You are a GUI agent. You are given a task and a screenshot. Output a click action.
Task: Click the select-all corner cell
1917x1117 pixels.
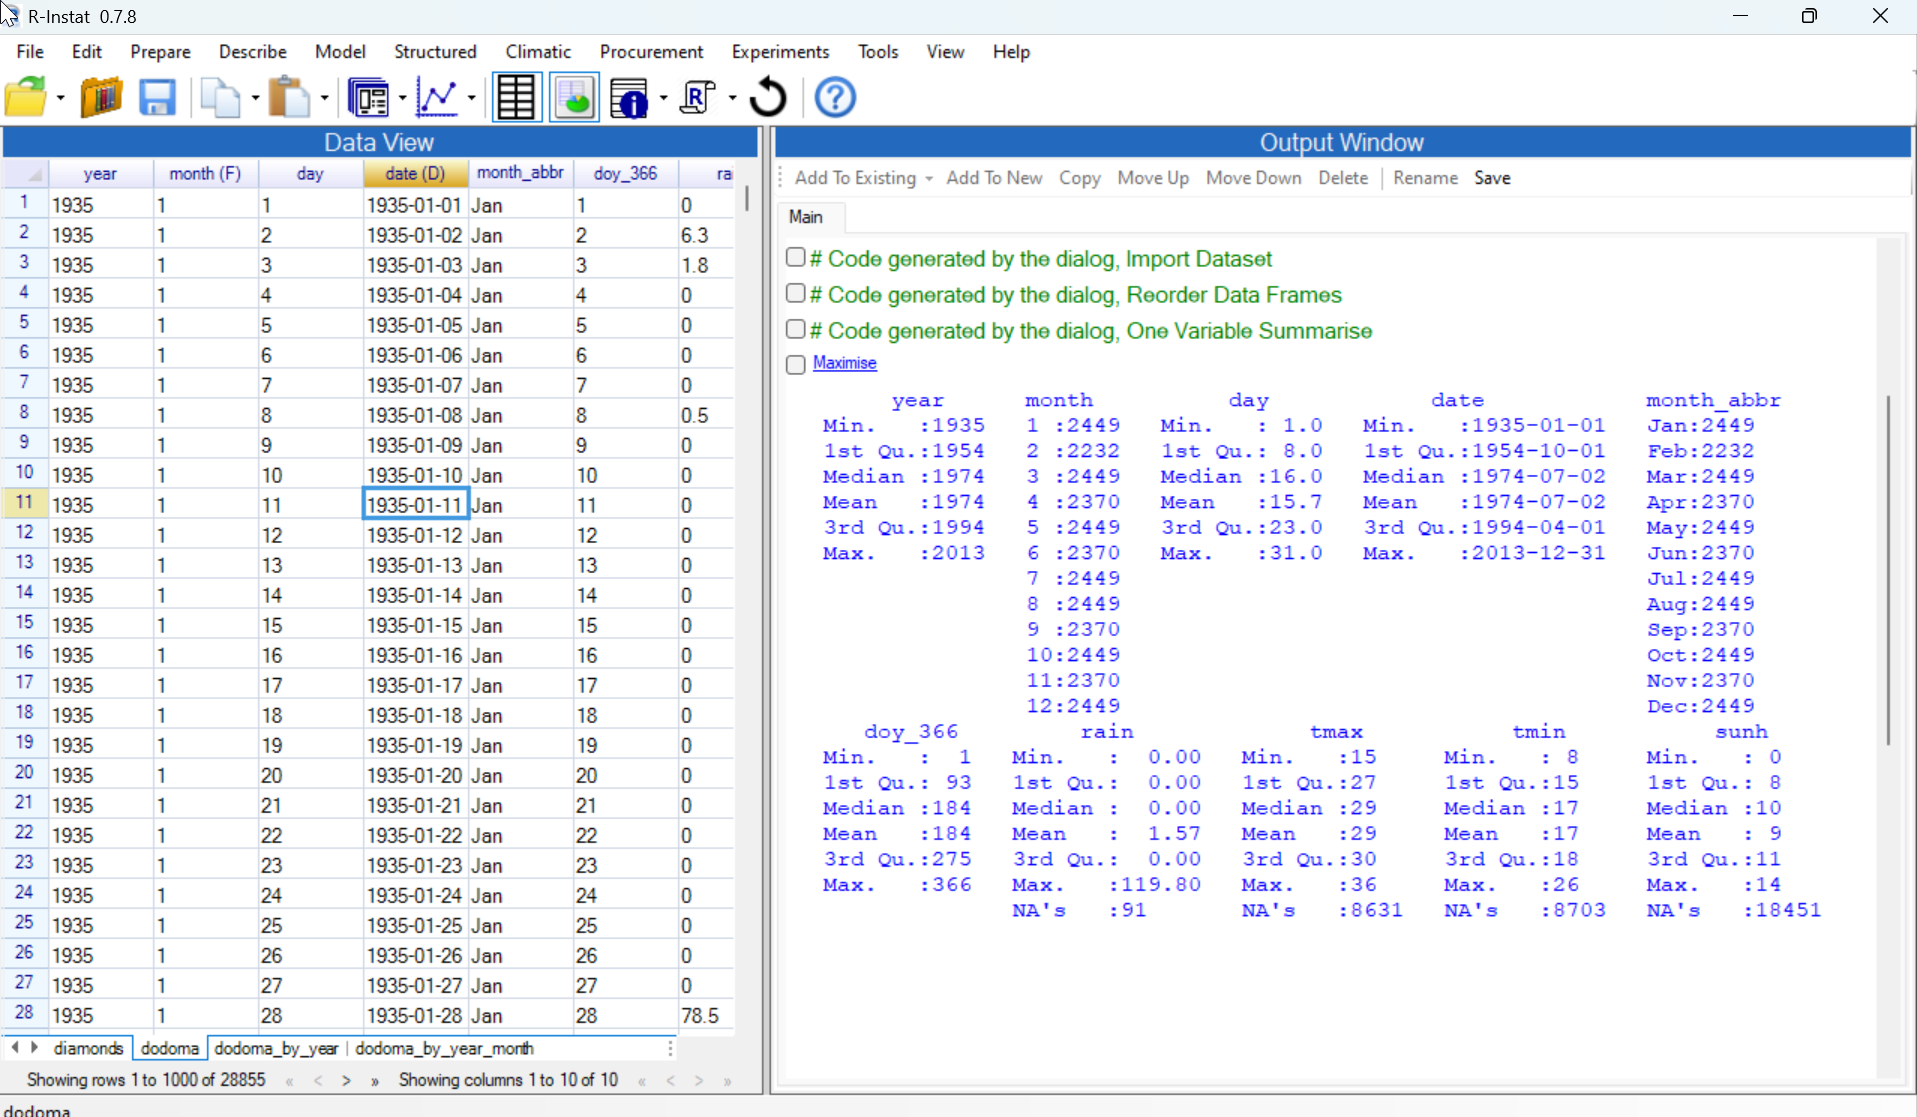tap(26, 174)
